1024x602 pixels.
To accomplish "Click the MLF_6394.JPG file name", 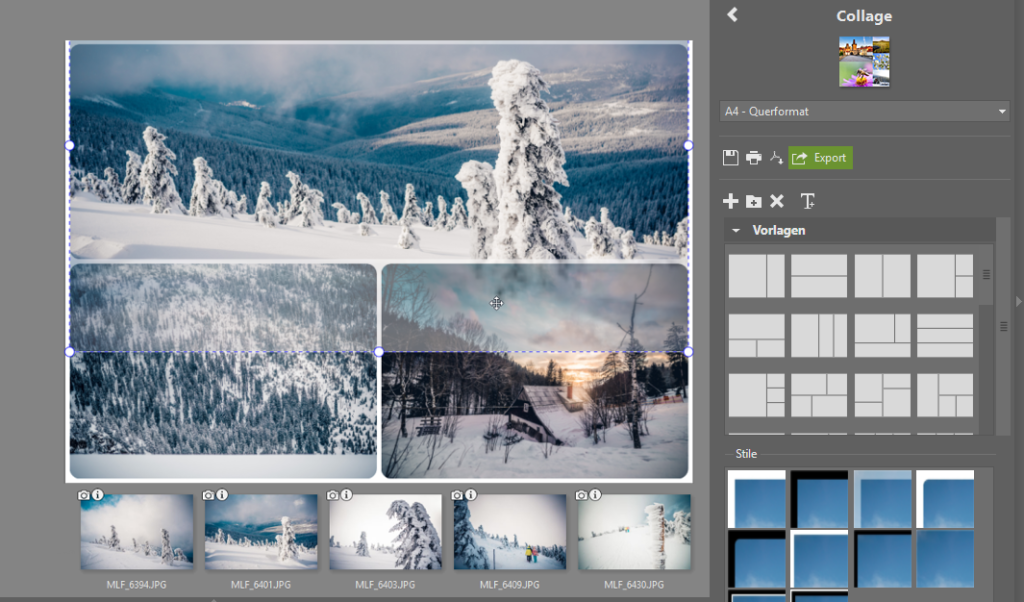I will point(136,584).
